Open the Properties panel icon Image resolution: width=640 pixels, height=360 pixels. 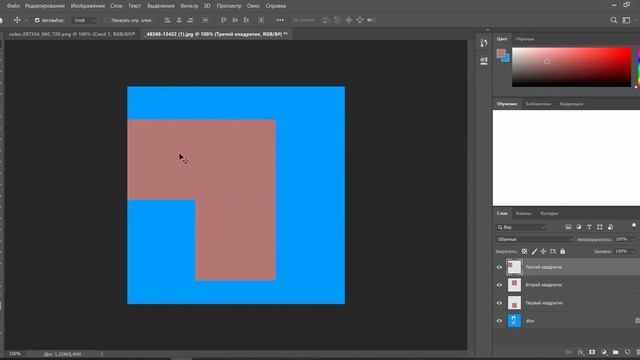(484, 61)
